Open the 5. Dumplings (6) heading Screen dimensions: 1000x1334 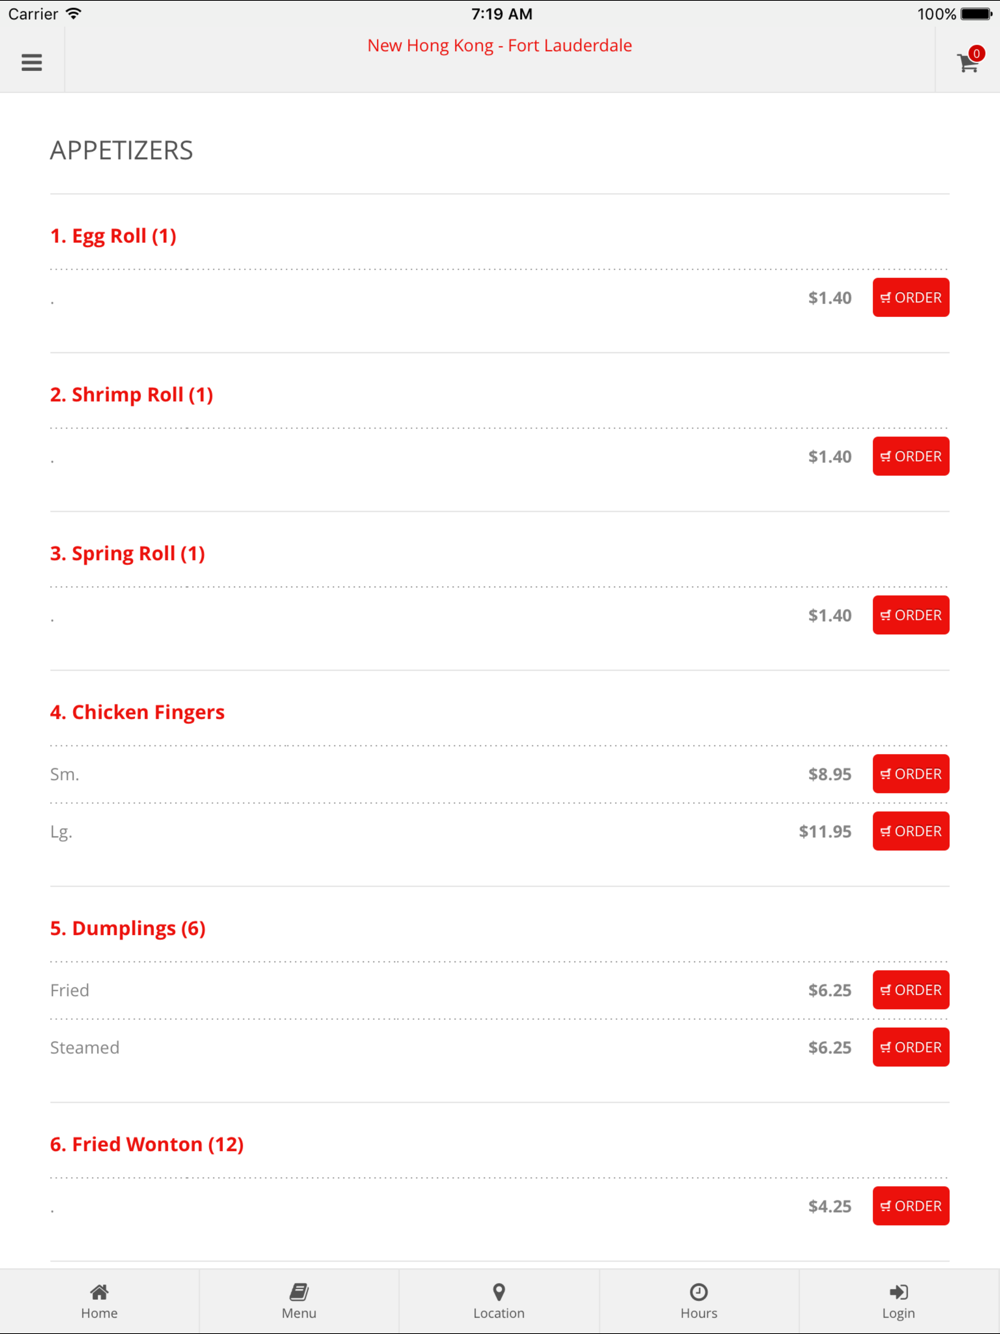(128, 928)
